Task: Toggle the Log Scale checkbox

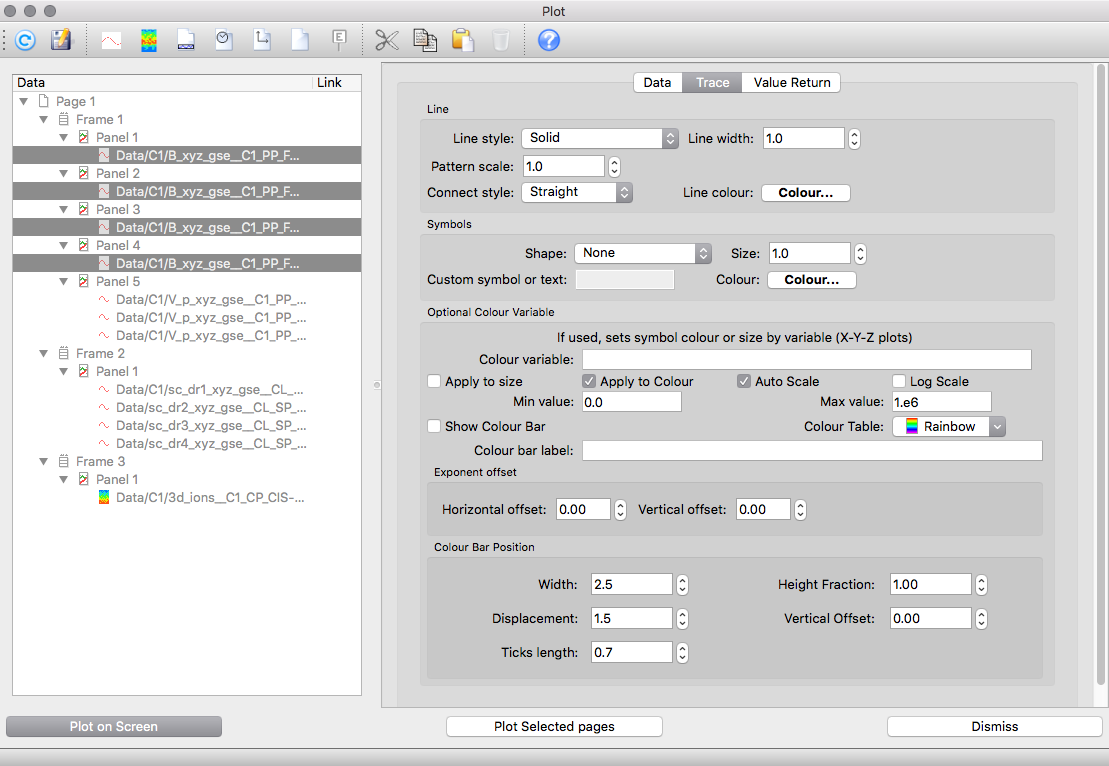Action: (899, 381)
